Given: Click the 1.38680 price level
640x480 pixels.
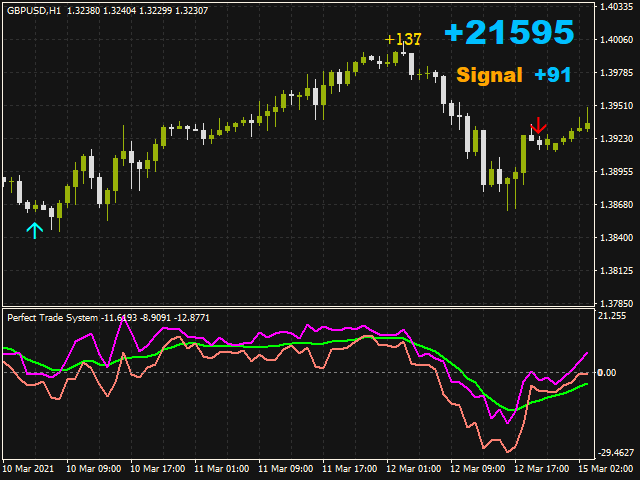Looking at the screenshot, I should (616, 204).
